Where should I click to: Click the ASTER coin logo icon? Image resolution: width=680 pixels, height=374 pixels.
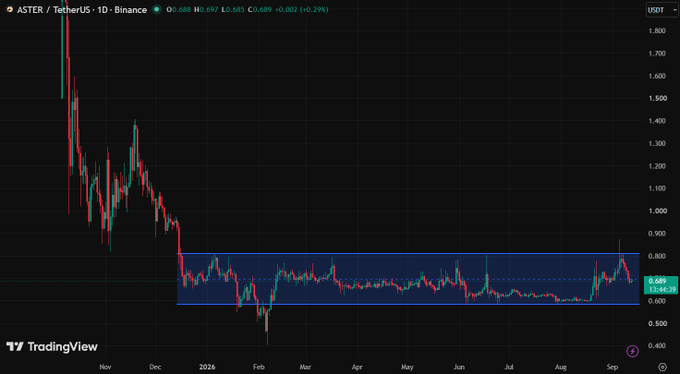[10, 10]
